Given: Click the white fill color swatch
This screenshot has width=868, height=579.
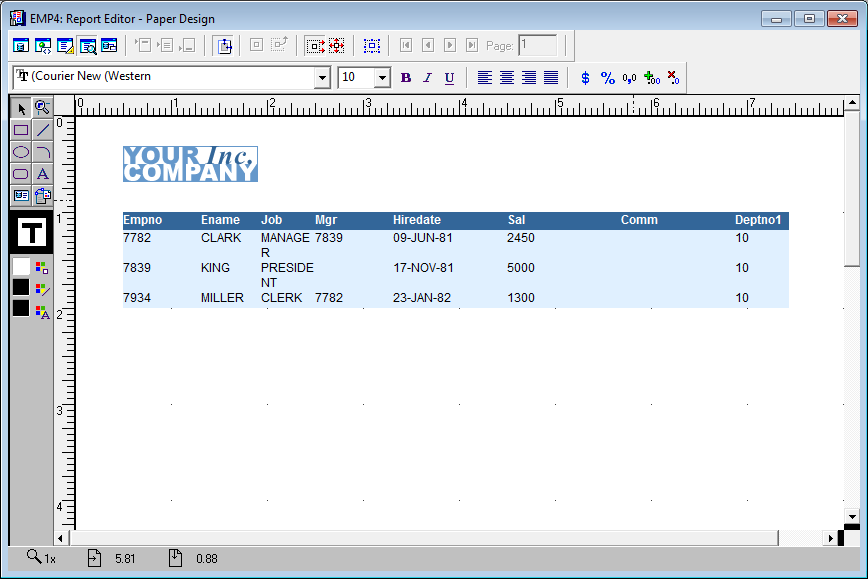Looking at the screenshot, I should coord(21,267).
